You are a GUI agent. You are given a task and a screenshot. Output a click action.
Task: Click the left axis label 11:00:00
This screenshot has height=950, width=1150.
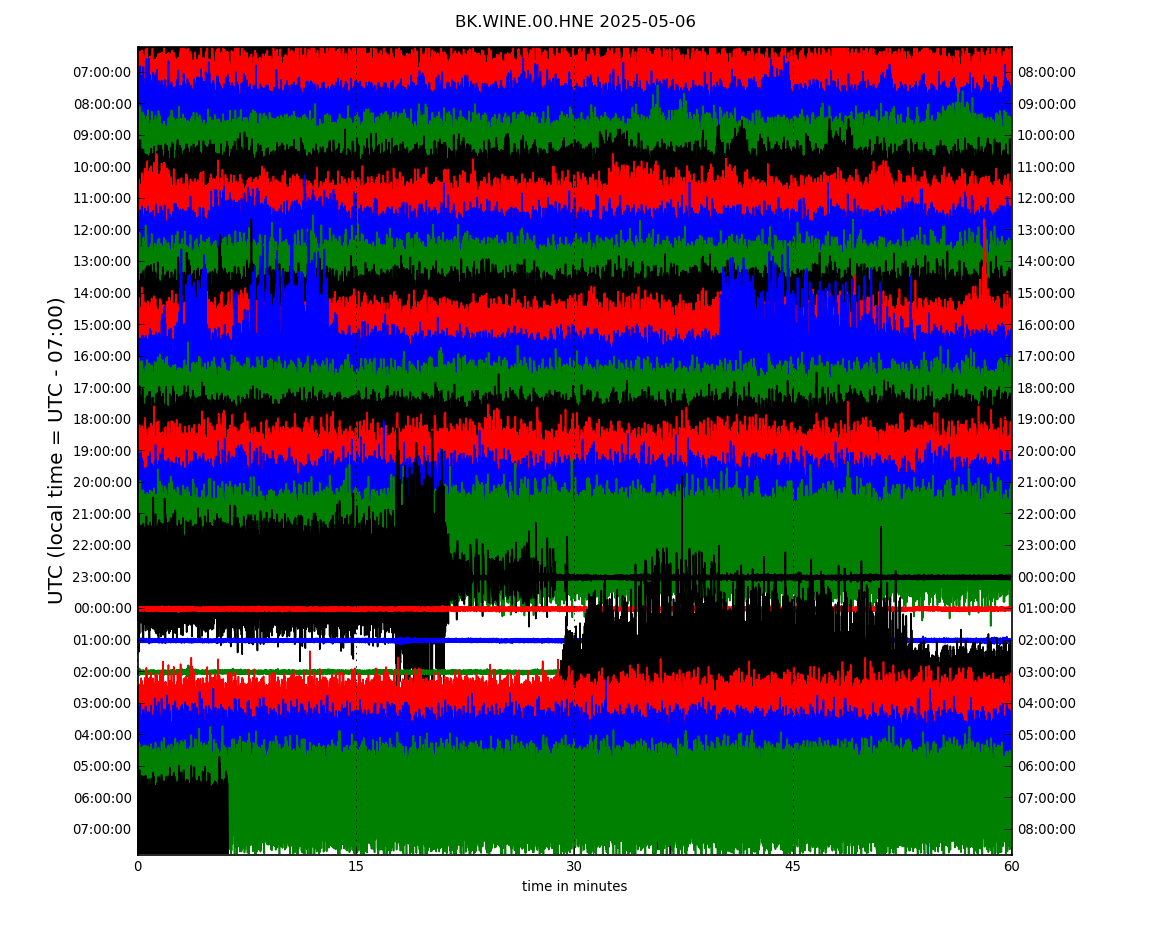(x=103, y=199)
